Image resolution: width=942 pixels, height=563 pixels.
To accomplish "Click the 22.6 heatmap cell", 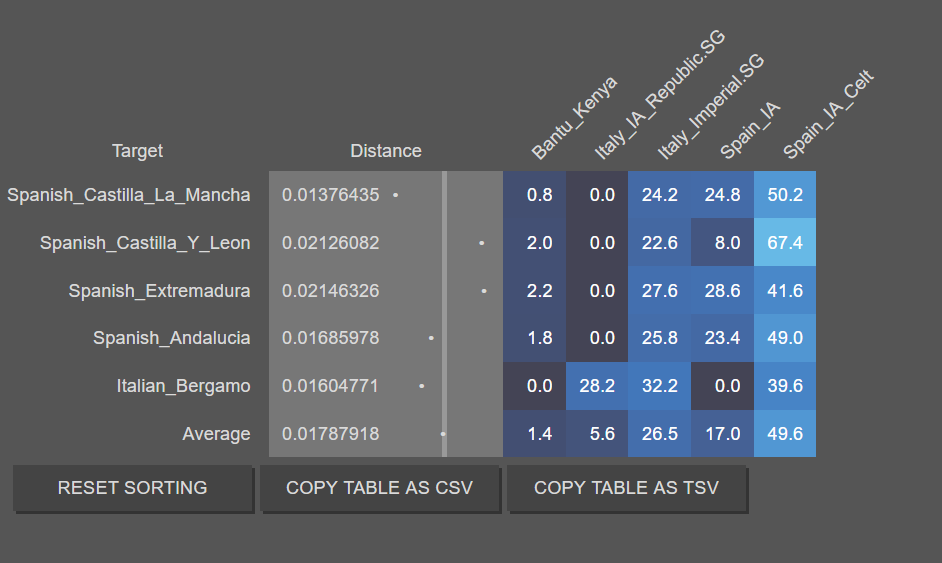I will [x=660, y=243].
